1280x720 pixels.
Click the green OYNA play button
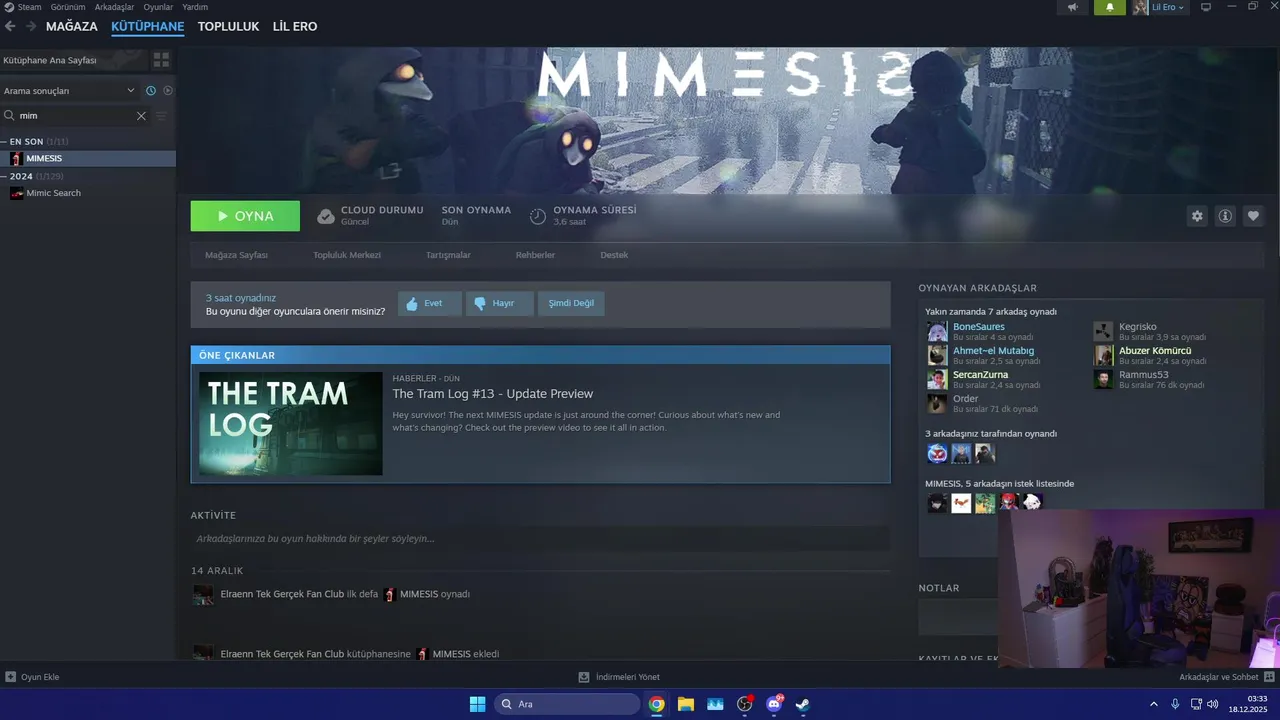[245, 216]
